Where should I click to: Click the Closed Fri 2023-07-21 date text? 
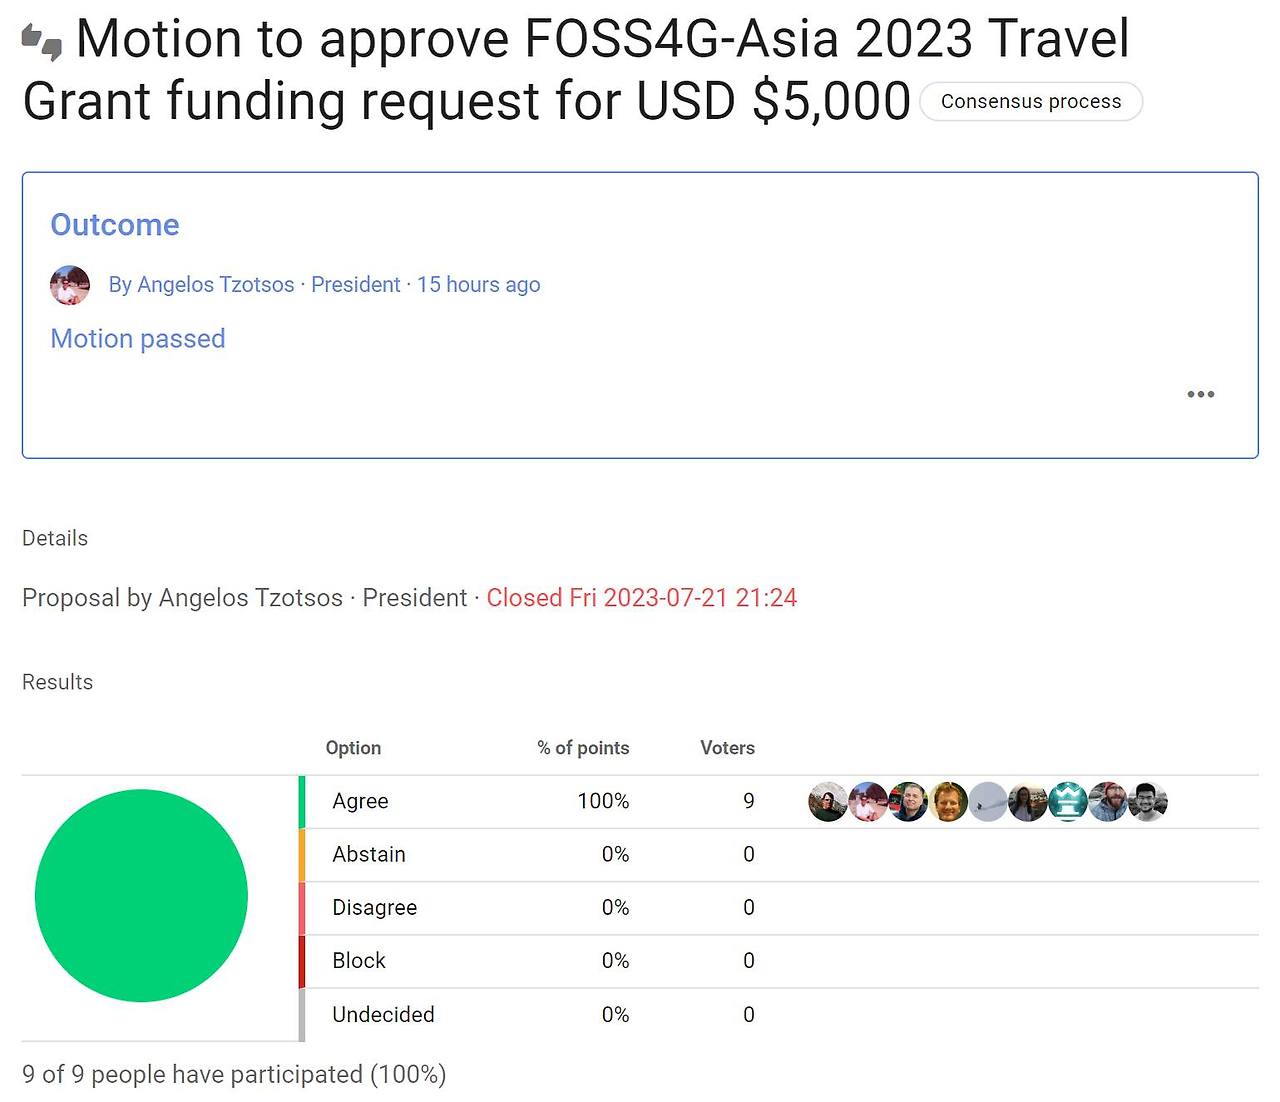(x=641, y=597)
